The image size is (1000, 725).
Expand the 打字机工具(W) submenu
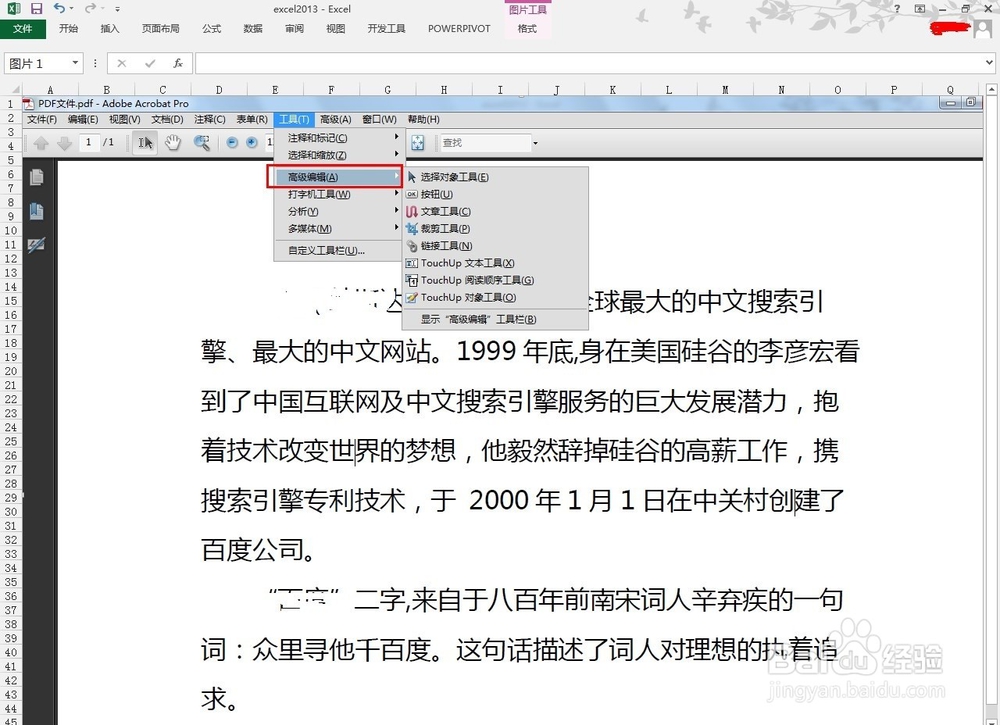tap(339, 194)
